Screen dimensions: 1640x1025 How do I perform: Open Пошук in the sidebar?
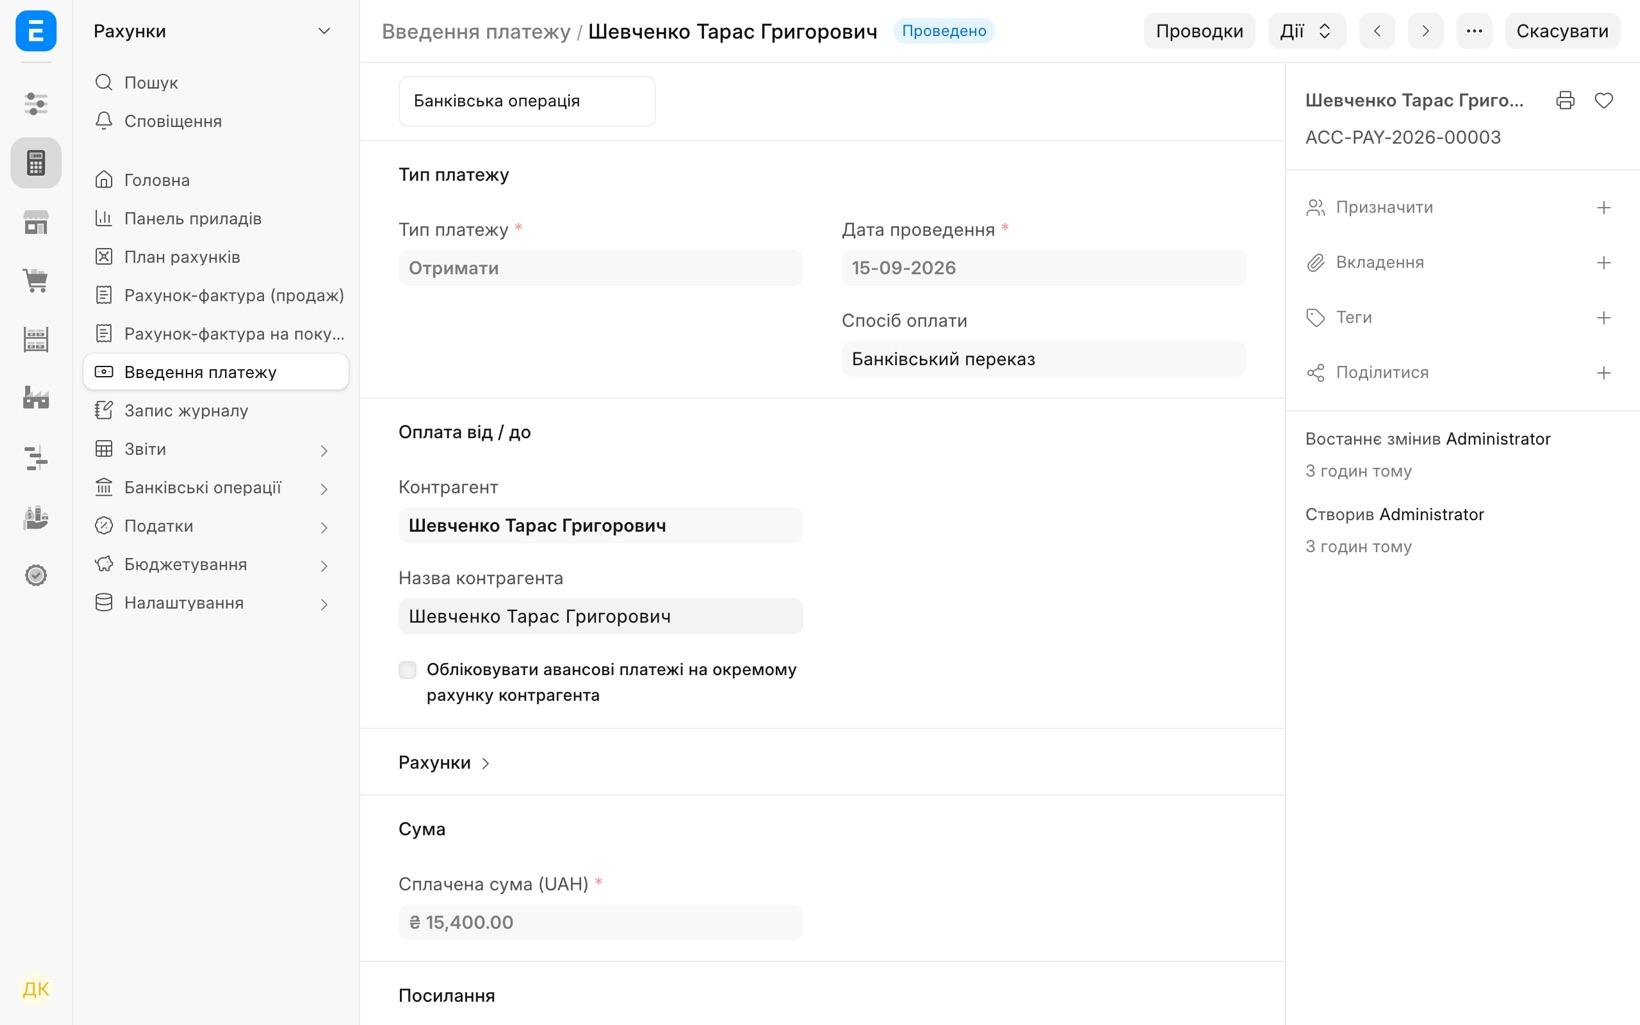coord(216,83)
